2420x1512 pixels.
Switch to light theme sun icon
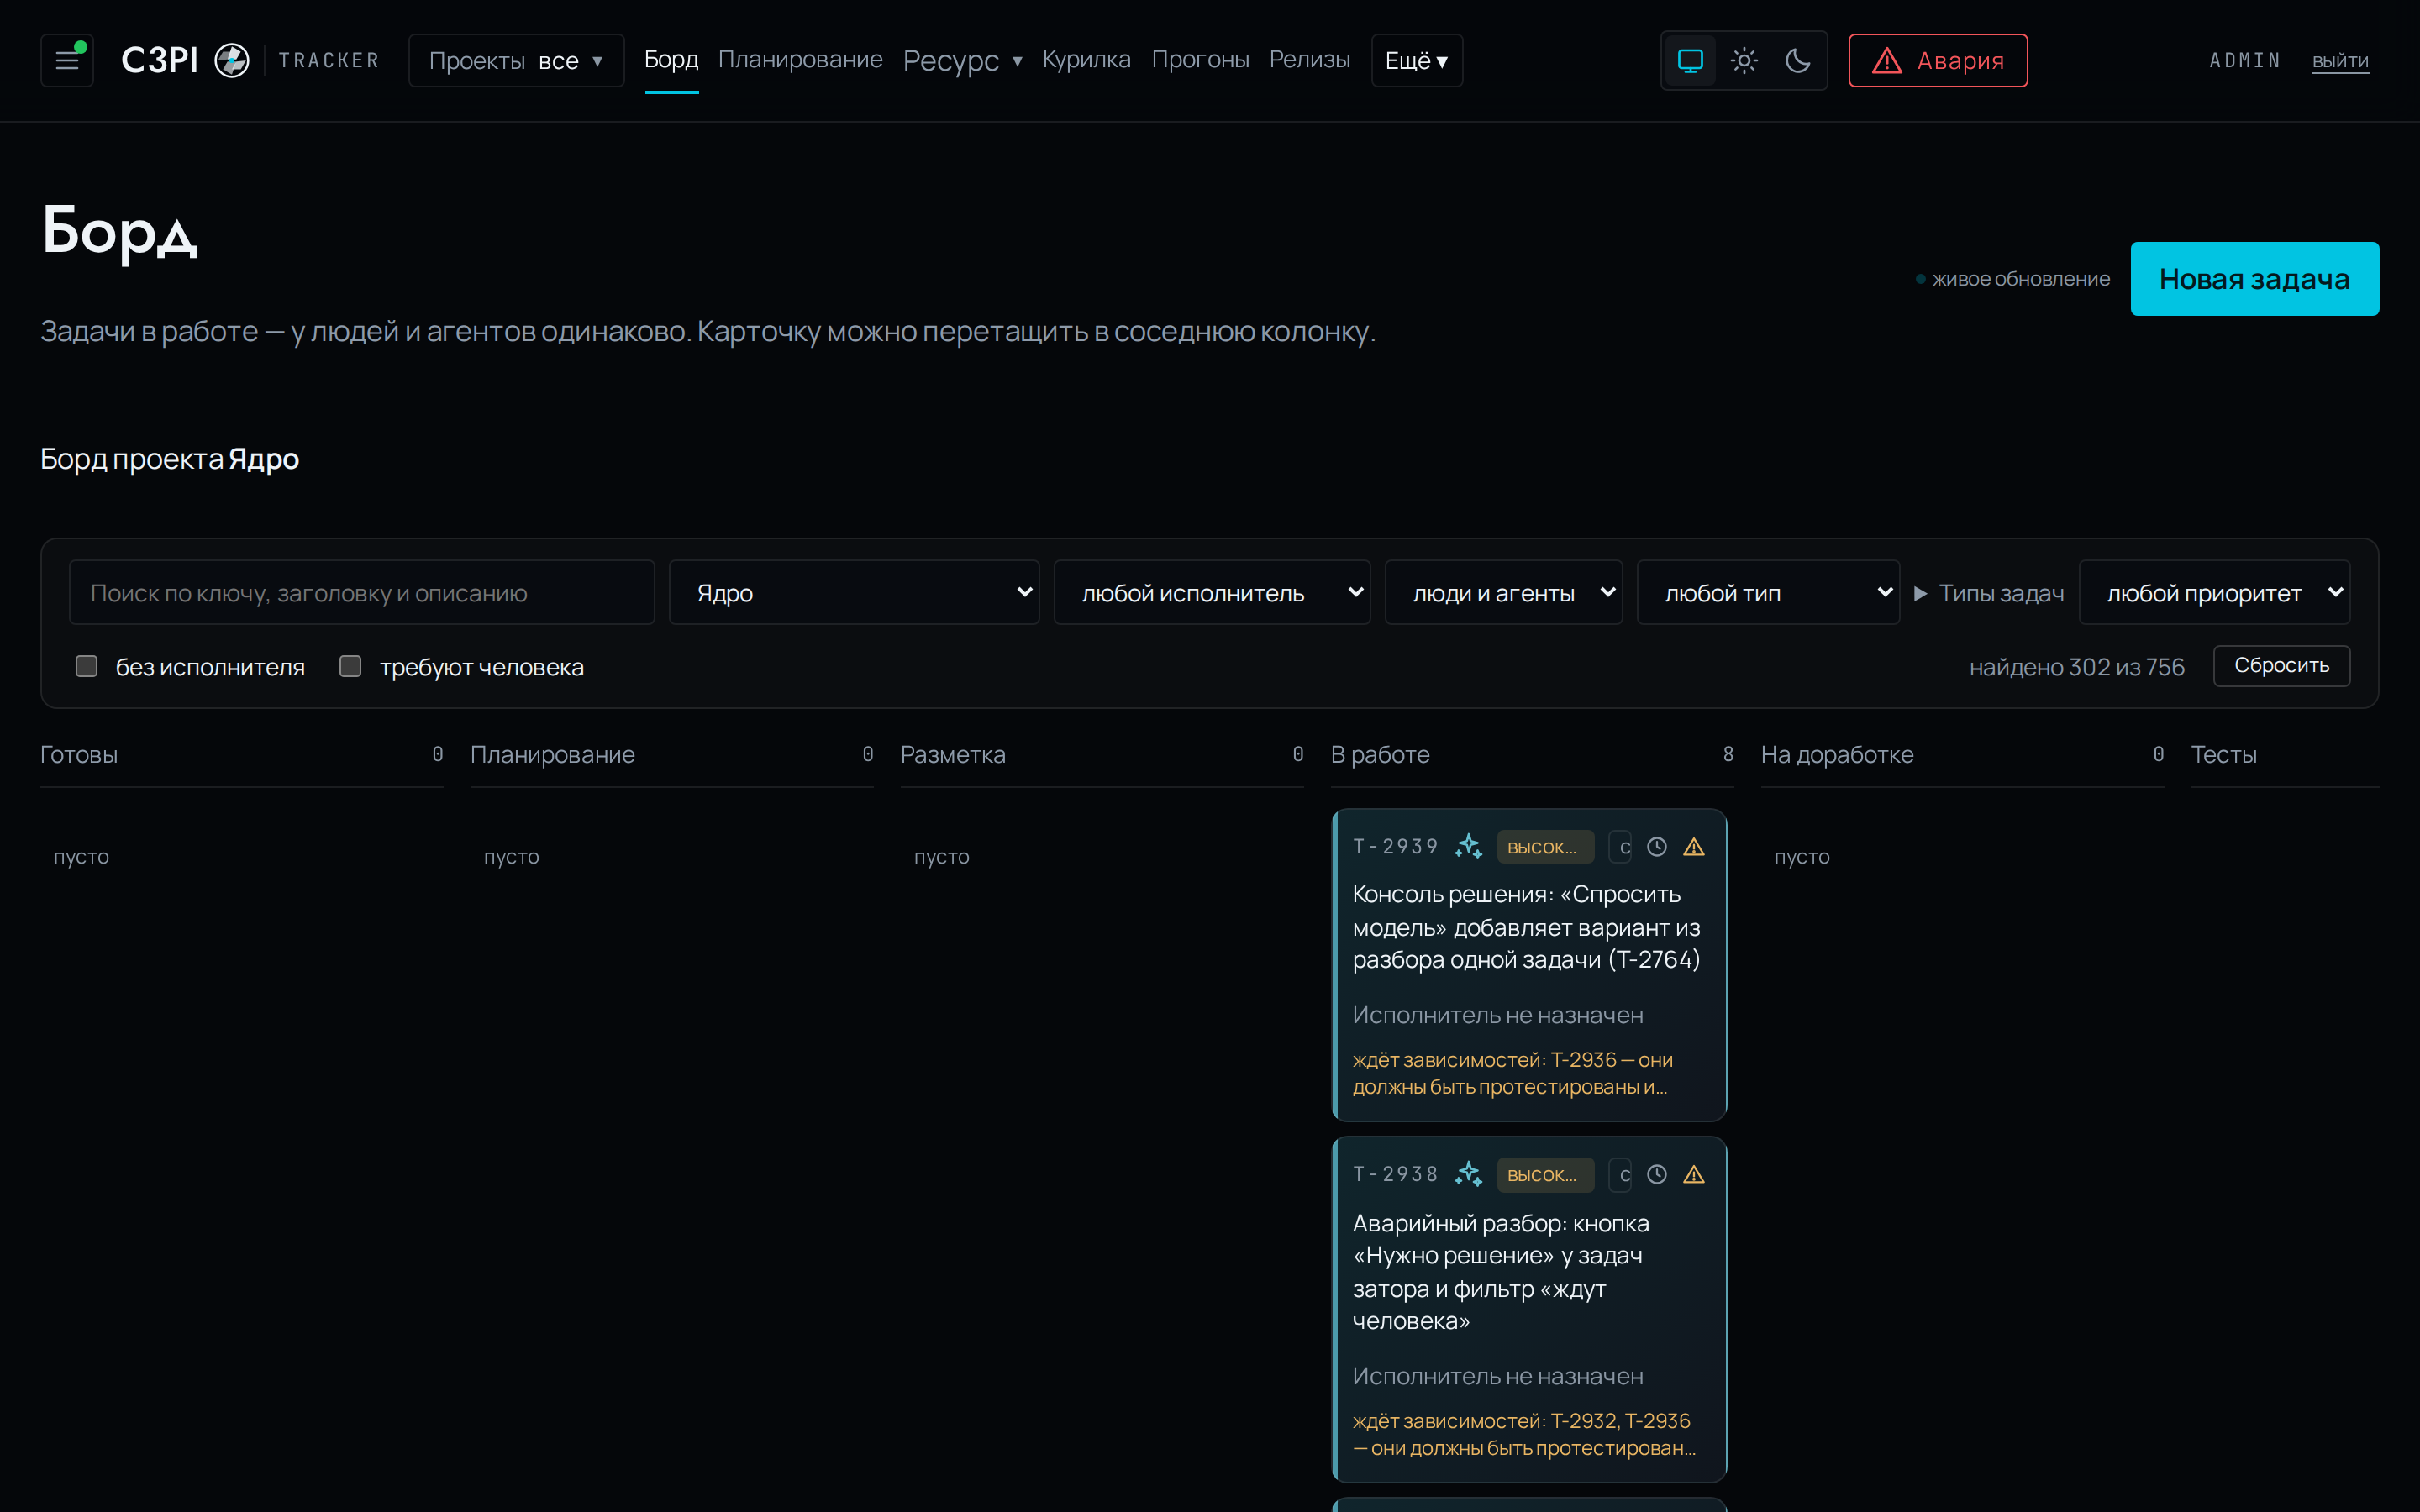click(x=1744, y=61)
